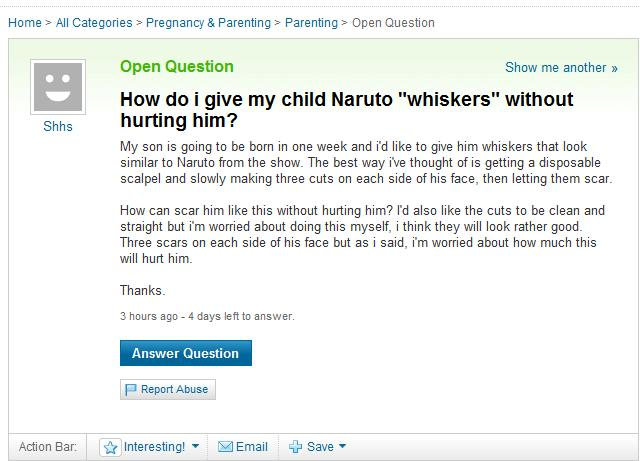Click the Email text link
640x461 pixels.
point(251,447)
